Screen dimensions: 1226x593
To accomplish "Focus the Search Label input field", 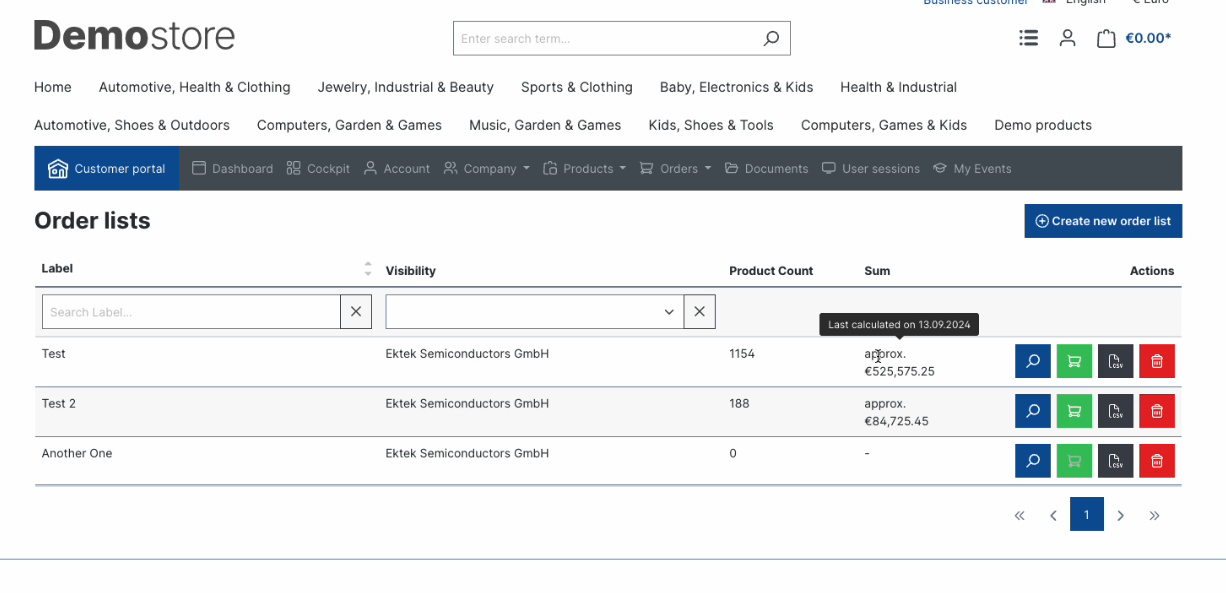I will click(191, 312).
